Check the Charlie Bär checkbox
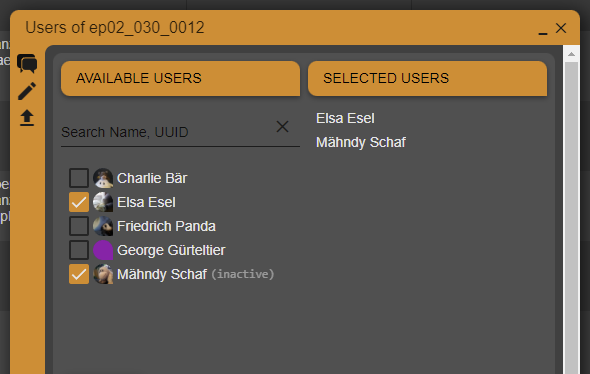The width and height of the screenshot is (590, 374). pyautogui.click(x=79, y=178)
